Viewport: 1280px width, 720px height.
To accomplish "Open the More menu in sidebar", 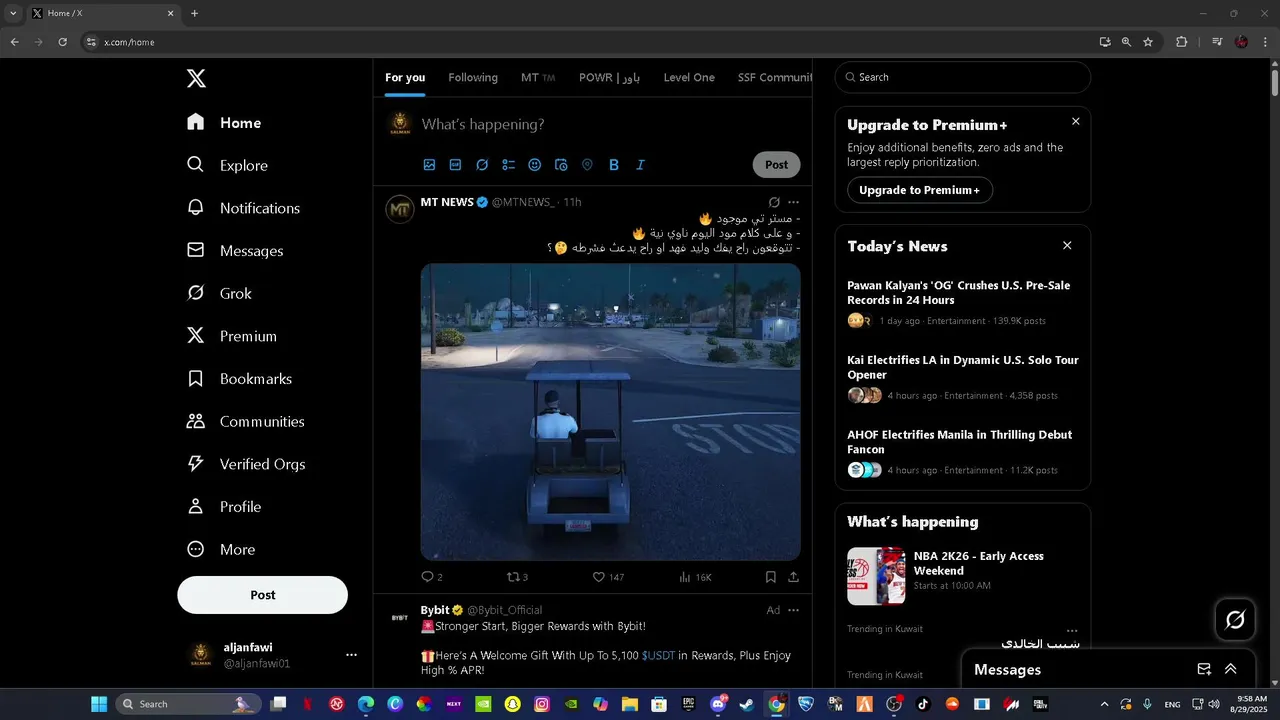I will click(x=222, y=549).
